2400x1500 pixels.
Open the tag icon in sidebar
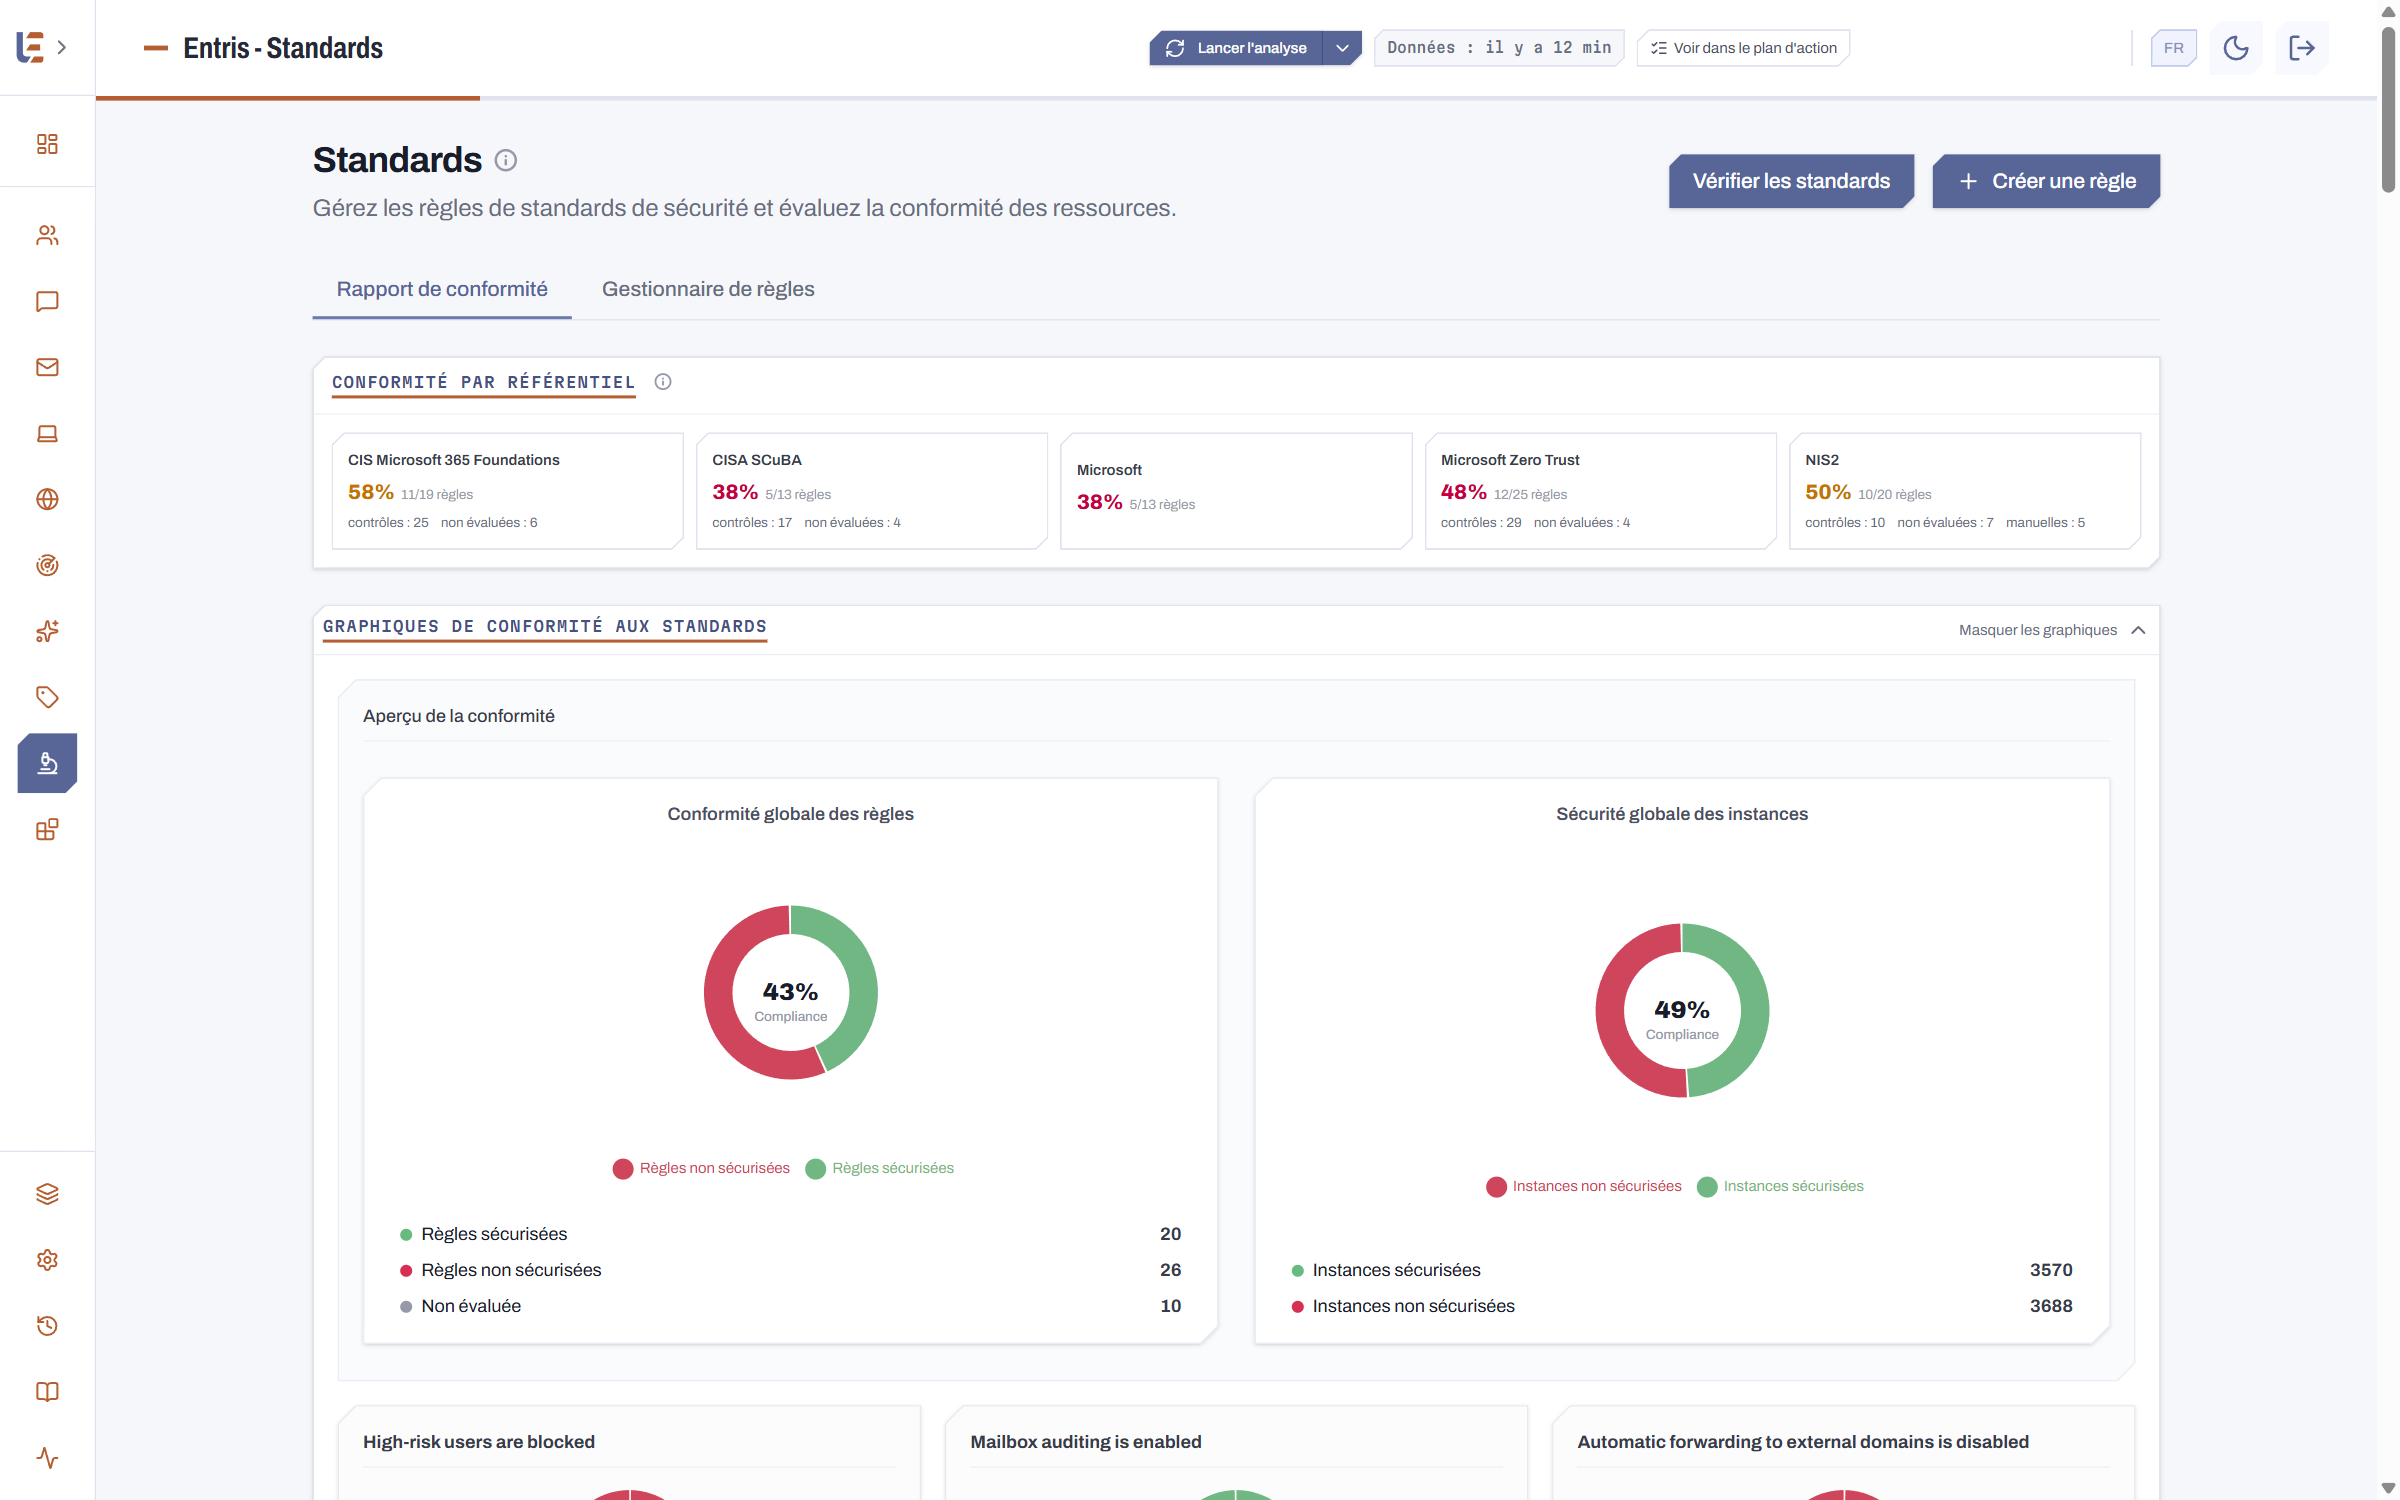click(x=47, y=697)
